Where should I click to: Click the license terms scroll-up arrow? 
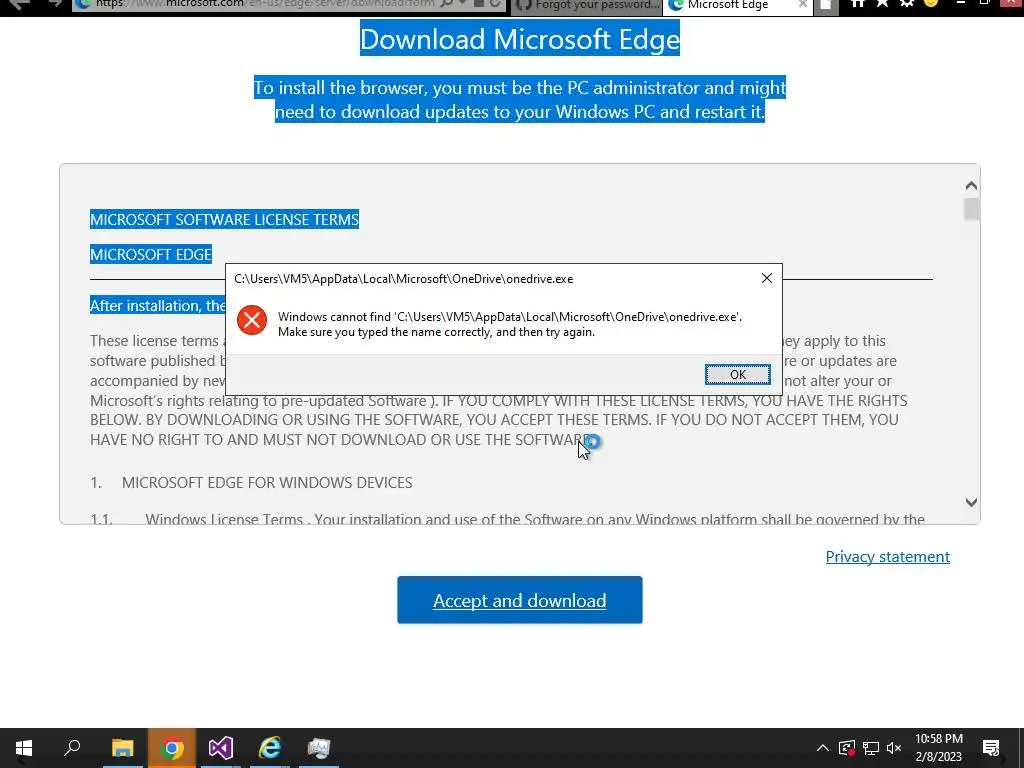971,186
